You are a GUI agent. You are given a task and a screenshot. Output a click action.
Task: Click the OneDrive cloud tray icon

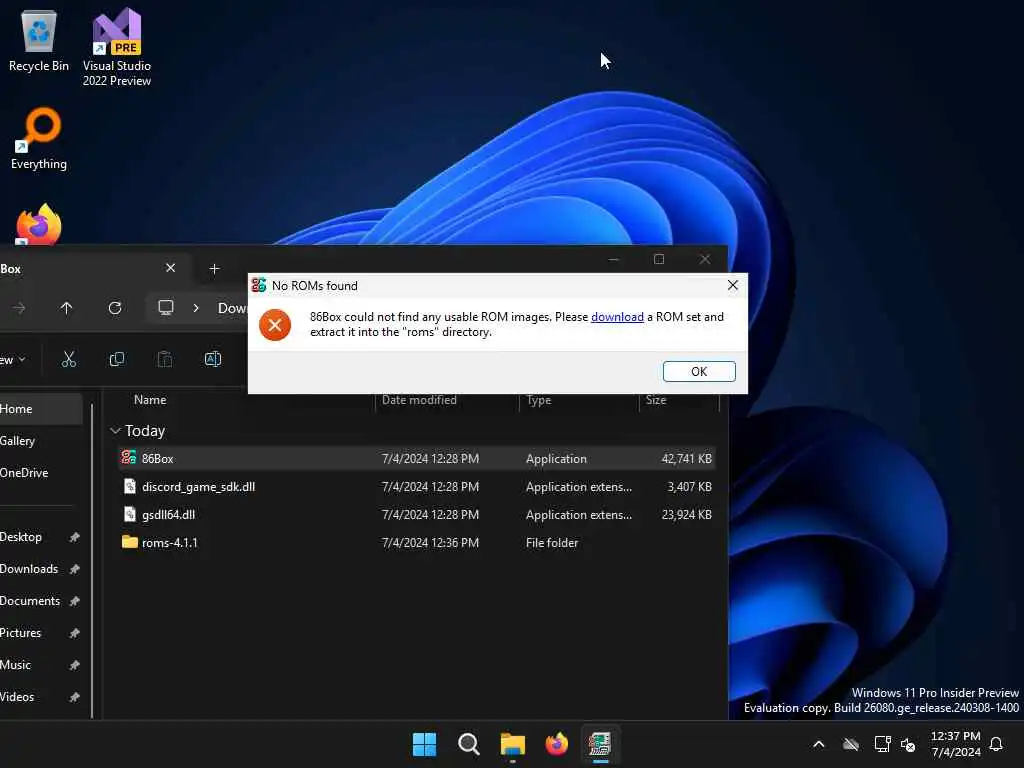coord(850,744)
